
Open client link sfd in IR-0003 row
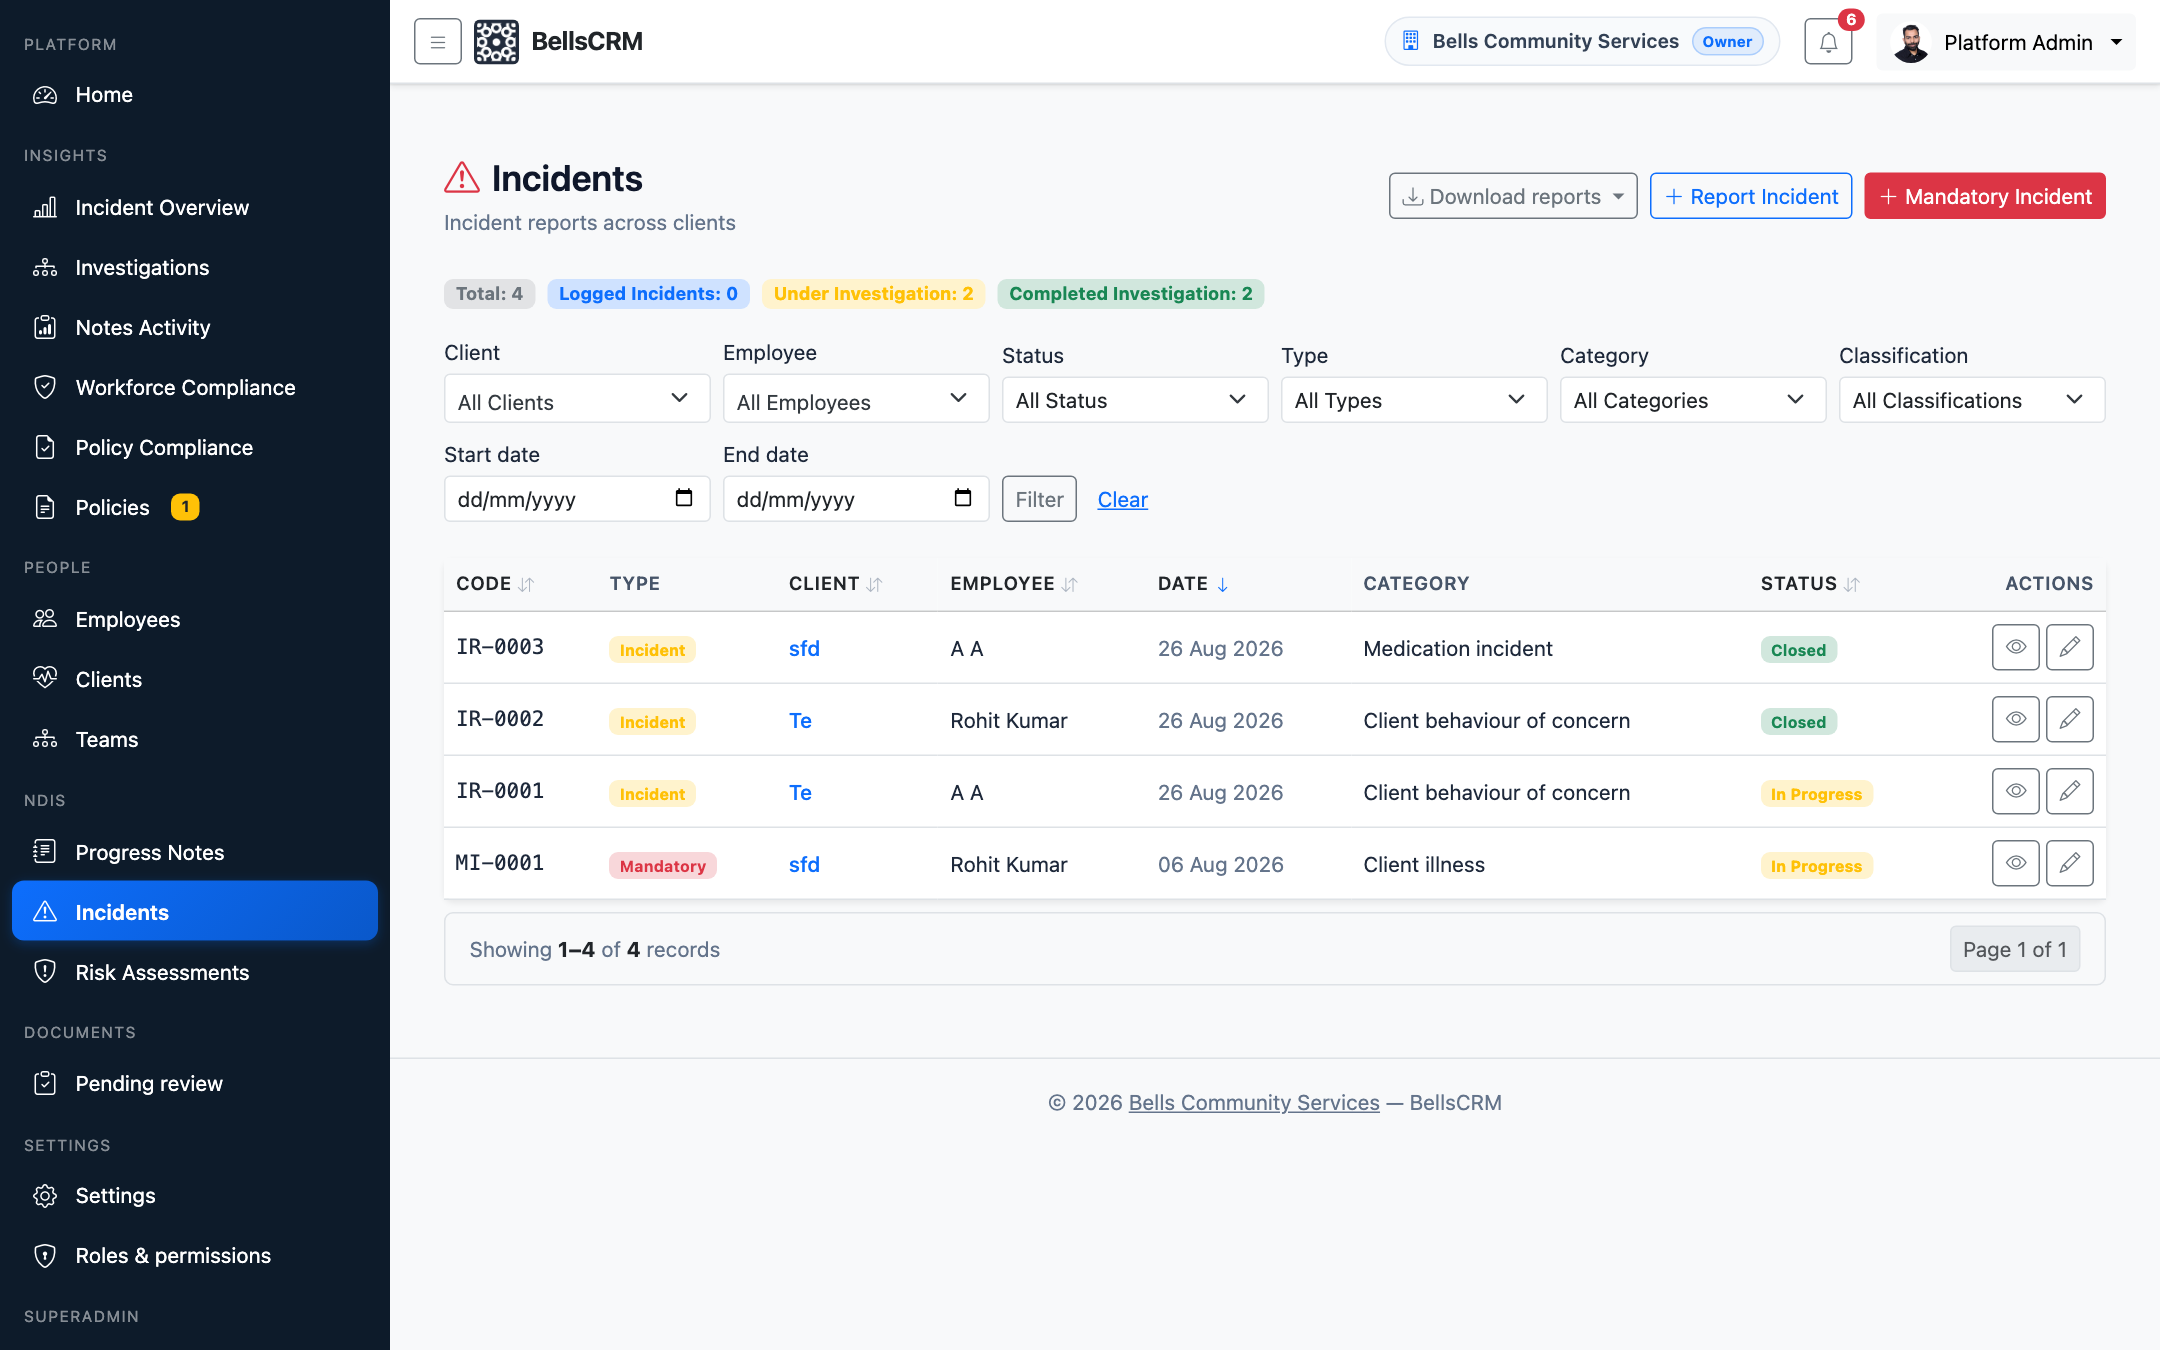coord(804,648)
